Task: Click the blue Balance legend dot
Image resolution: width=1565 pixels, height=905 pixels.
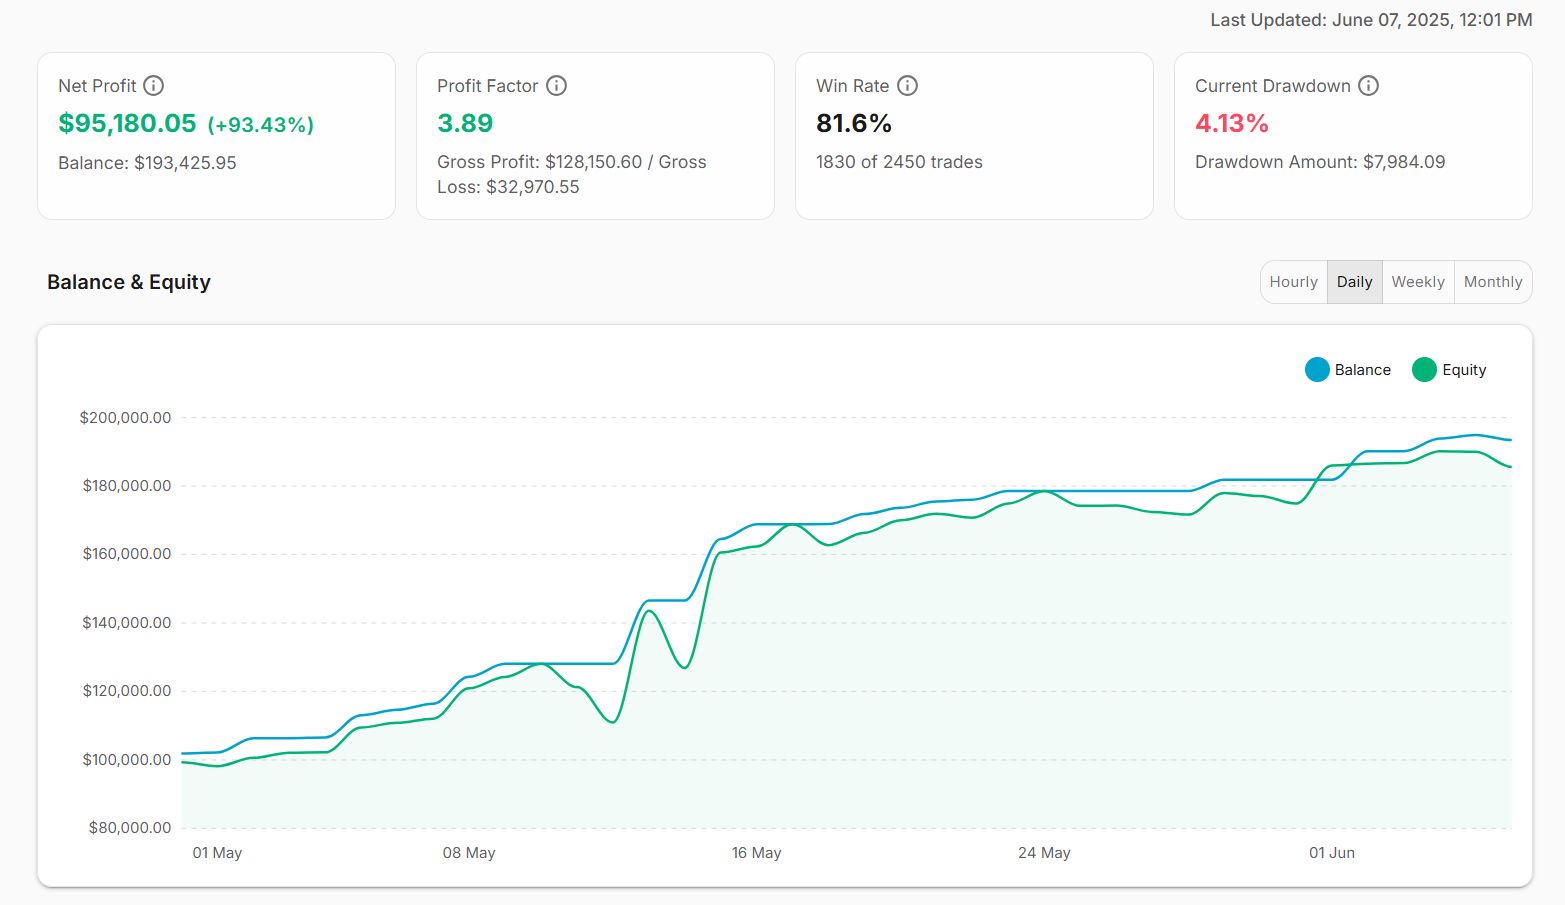Action: click(x=1317, y=369)
